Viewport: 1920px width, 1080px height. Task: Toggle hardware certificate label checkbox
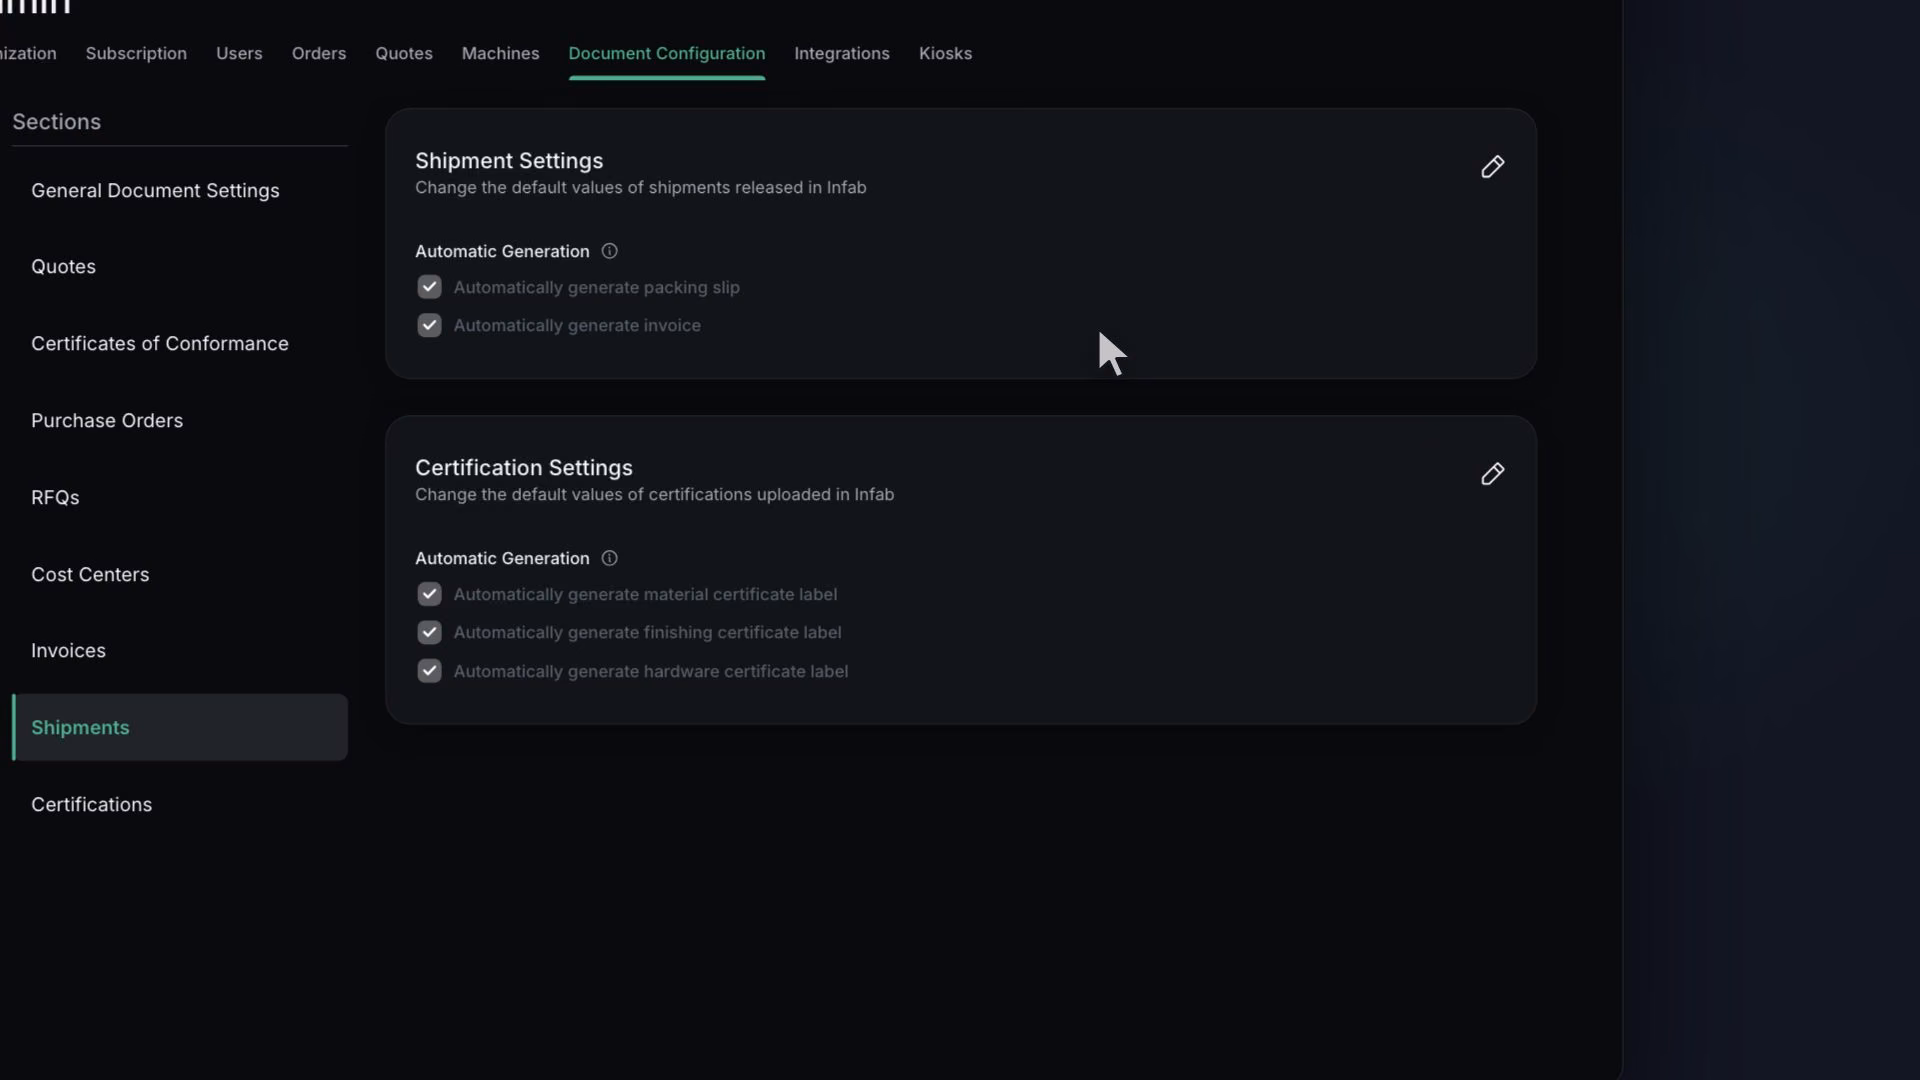[429, 671]
